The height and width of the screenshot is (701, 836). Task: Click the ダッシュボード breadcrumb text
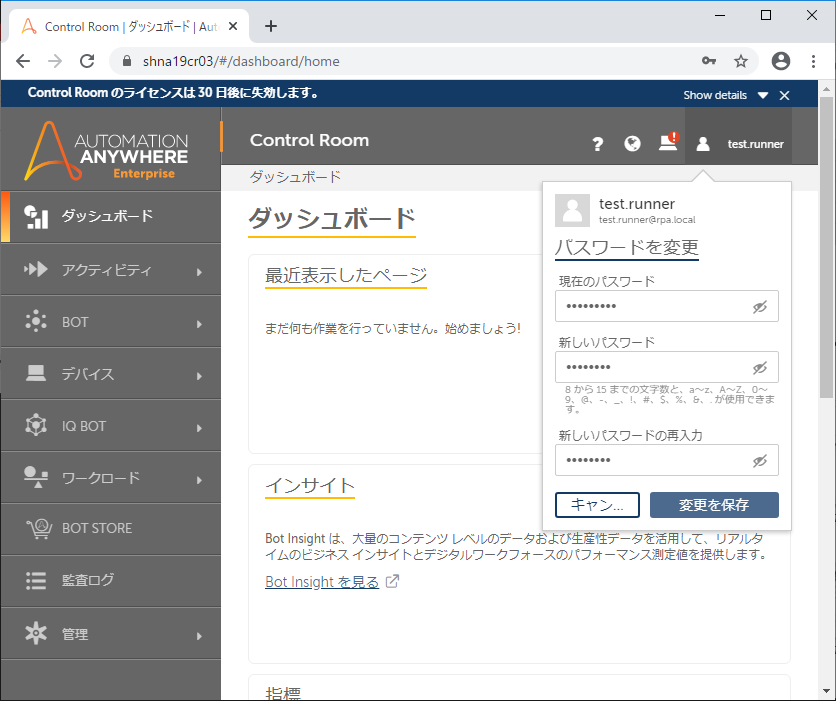[x=295, y=177]
